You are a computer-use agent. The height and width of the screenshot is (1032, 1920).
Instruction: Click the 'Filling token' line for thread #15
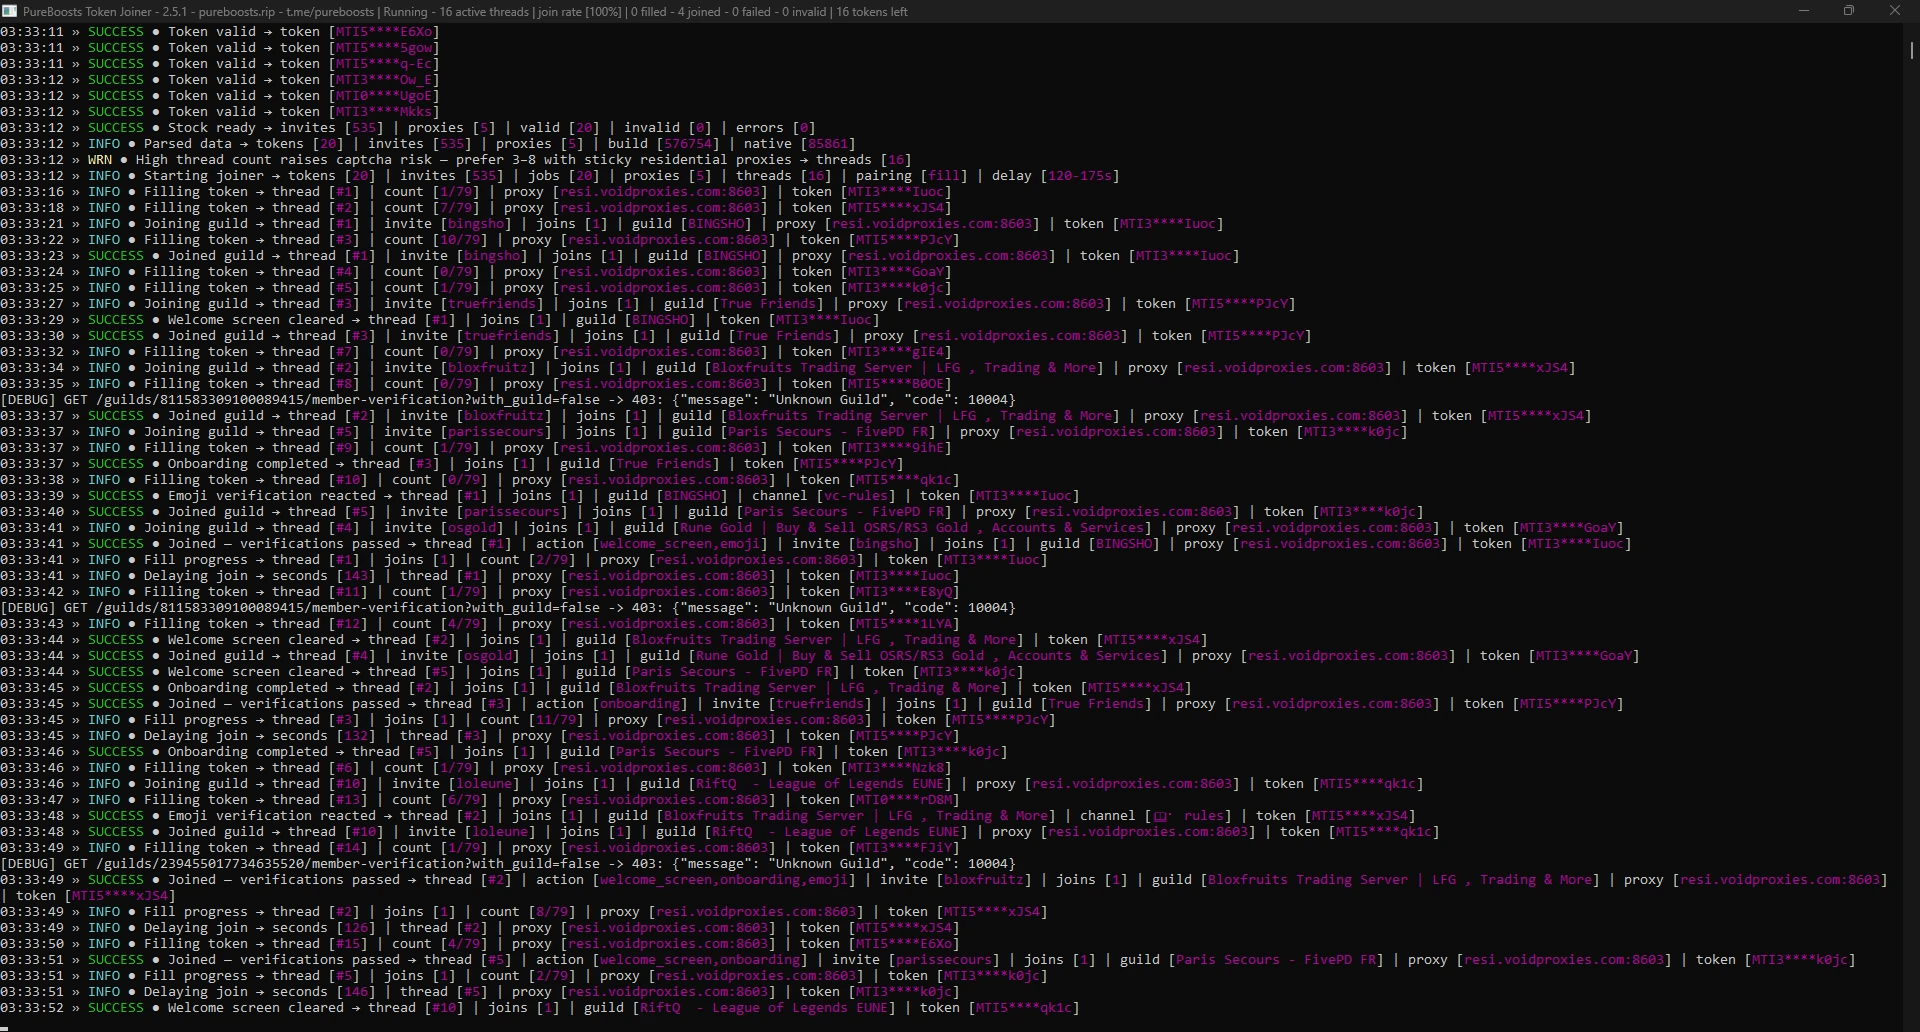[x=480, y=944]
